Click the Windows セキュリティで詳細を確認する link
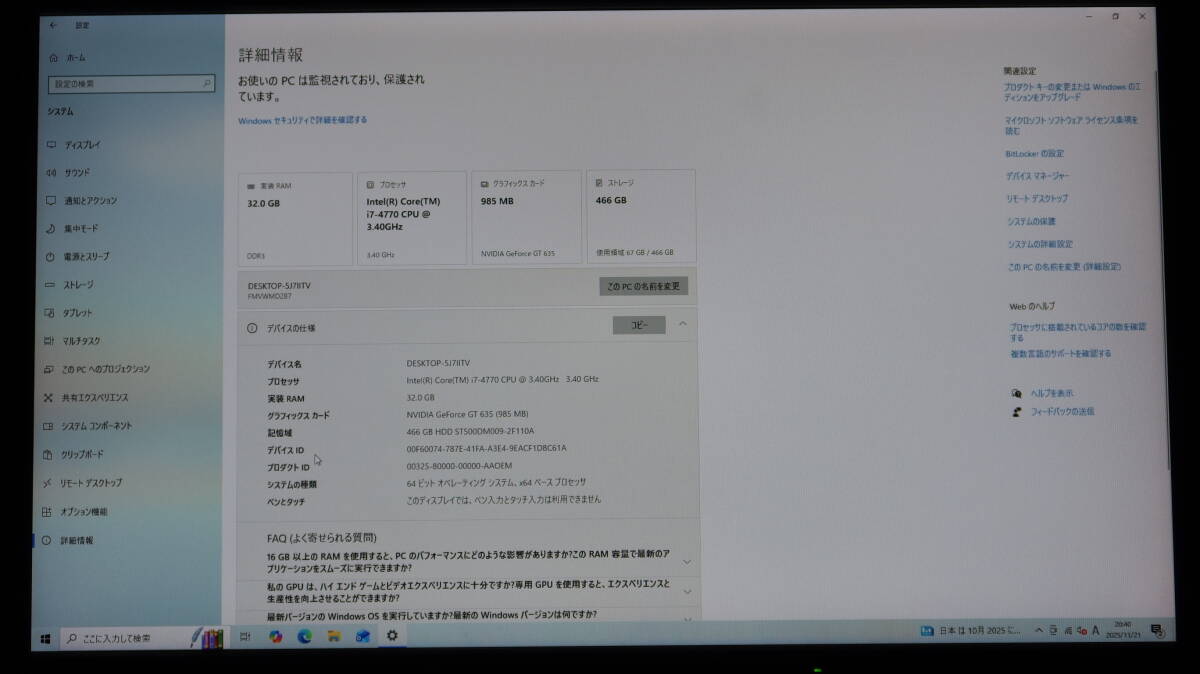This screenshot has width=1200, height=674. pos(303,120)
